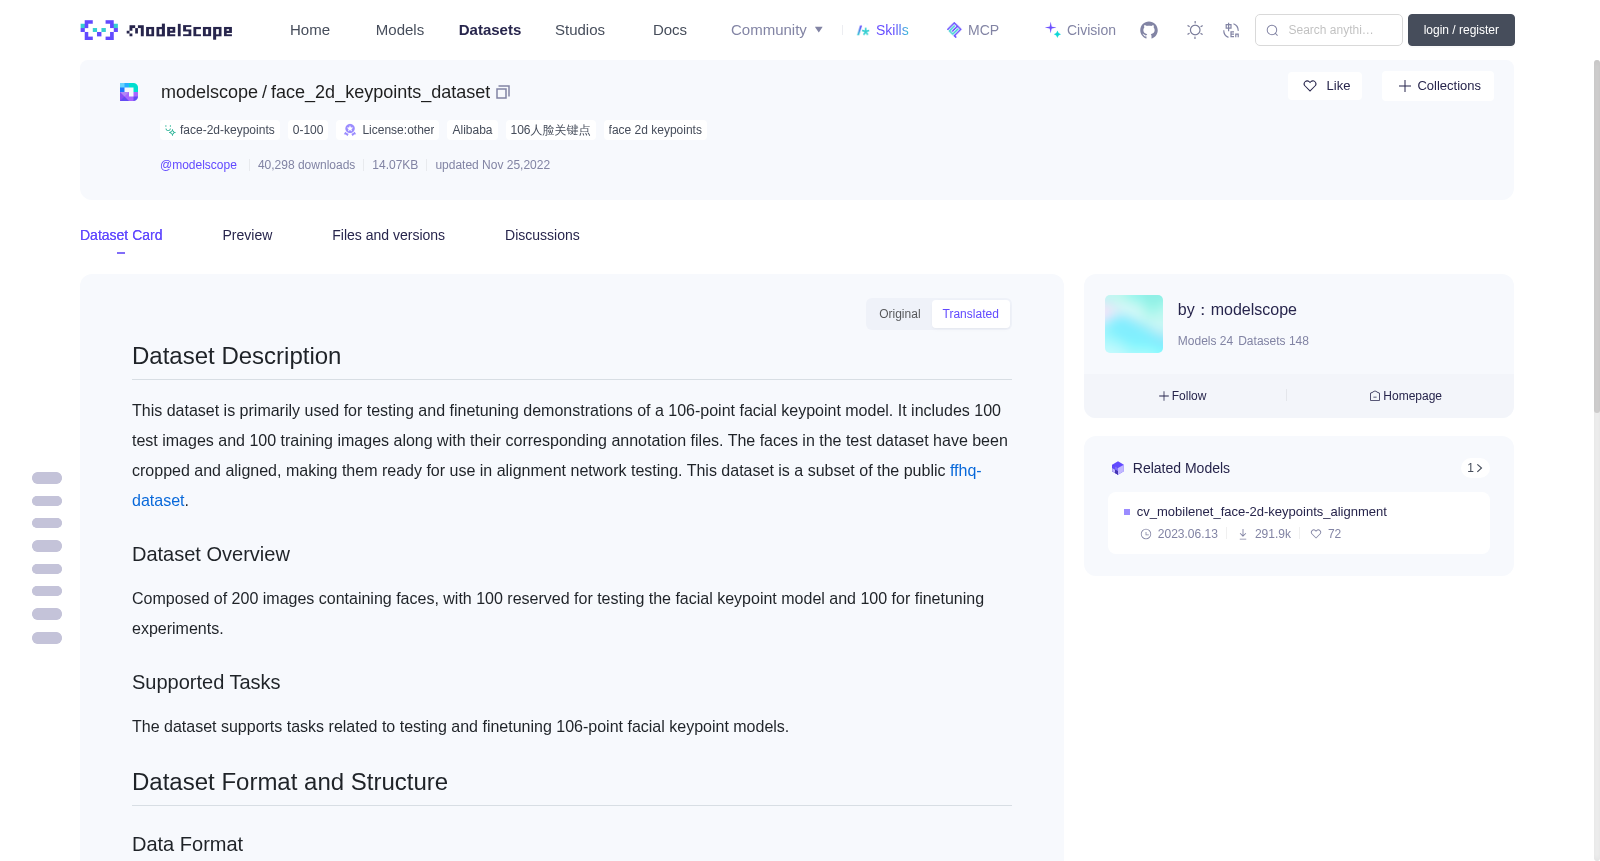Open cv_mobilenet_face-2d-keypoints_alignment model
The height and width of the screenshot is (861, 1600).
[x=1261, y=511]
